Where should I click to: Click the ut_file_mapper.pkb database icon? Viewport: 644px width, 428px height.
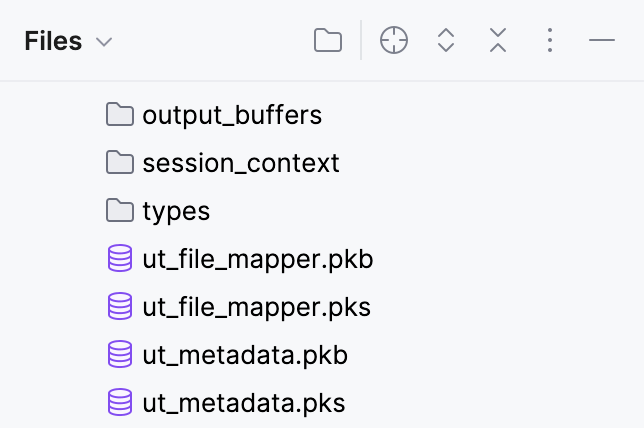[x=120, y=259]
